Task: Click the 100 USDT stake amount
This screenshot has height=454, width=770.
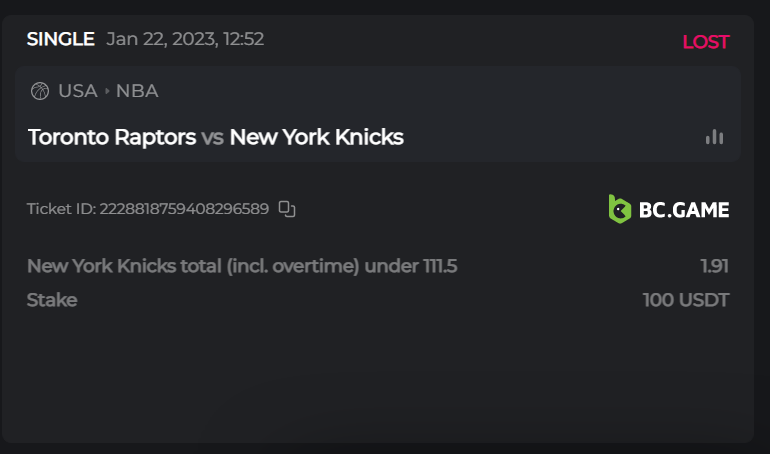Action: point(685,300)
